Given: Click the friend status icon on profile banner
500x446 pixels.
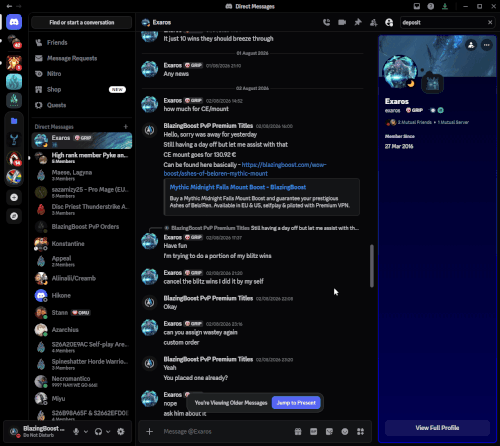Looking at the screenshot, I should tap(471, 45).
